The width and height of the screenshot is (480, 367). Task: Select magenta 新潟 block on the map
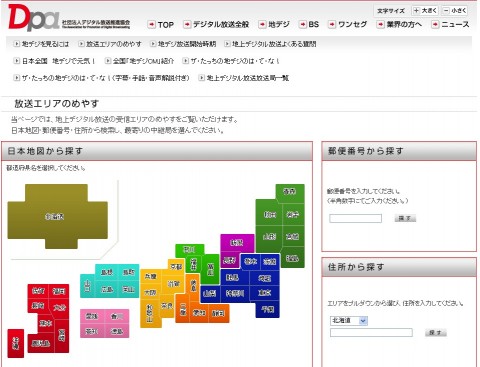(x=237, y=243)
